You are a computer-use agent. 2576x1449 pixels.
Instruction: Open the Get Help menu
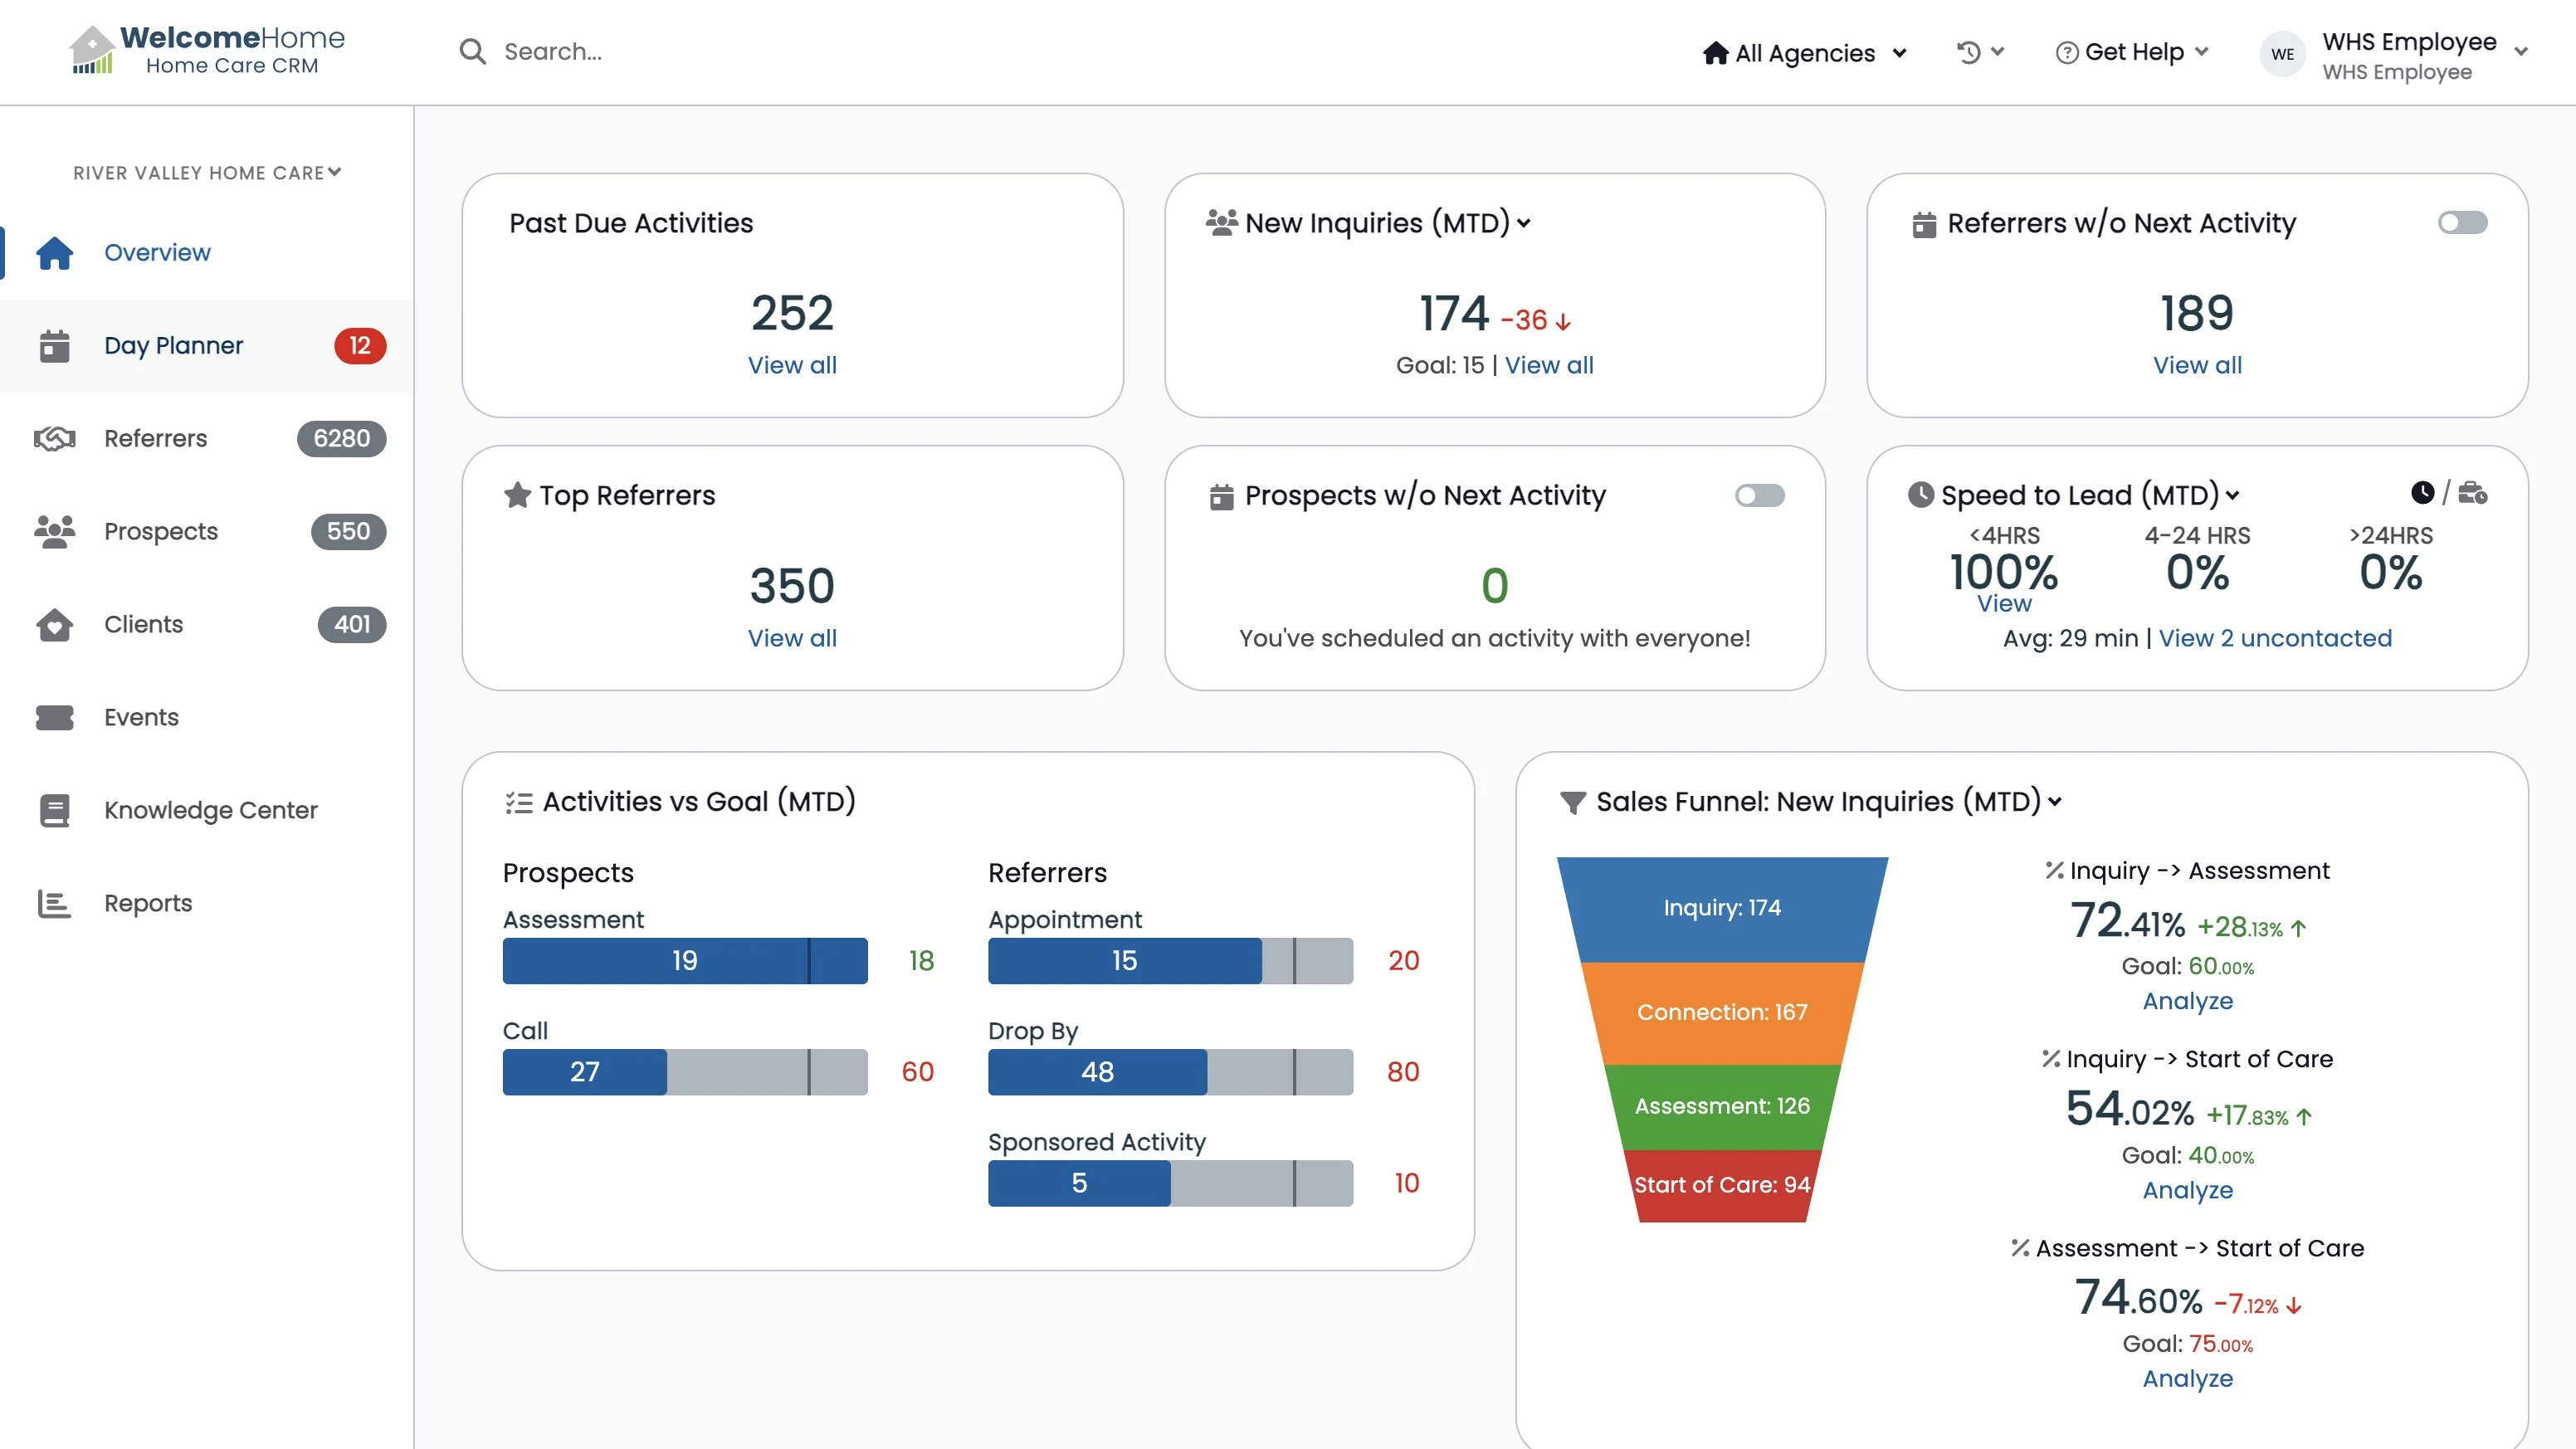click(2132, 52)
